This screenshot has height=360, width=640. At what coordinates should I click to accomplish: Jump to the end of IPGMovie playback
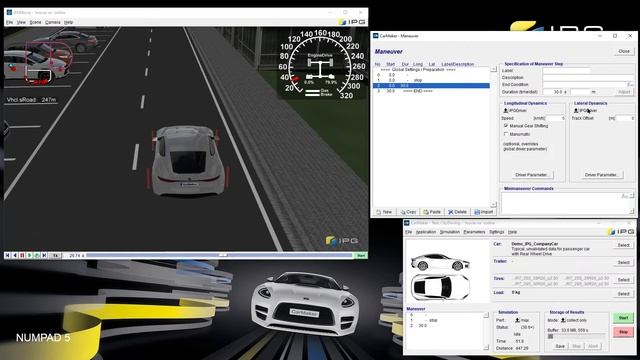[44, 256]
